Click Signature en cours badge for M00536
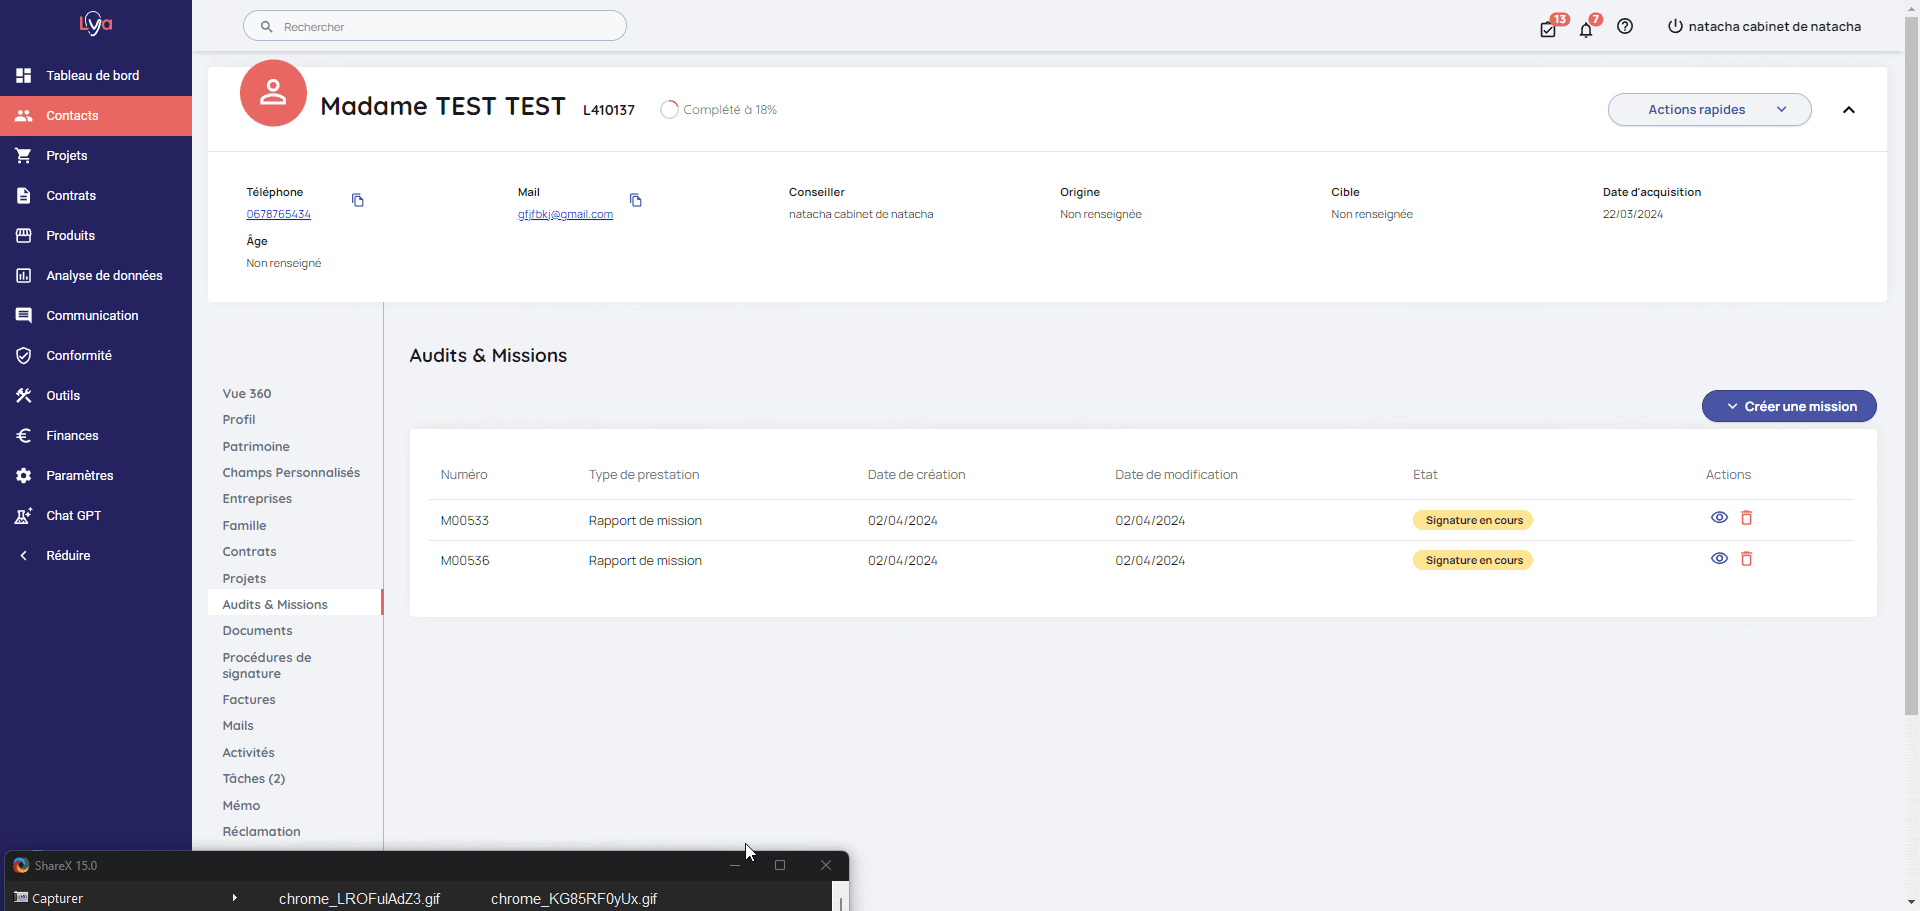The image size is (1920, 911). tap(1473, 560)
